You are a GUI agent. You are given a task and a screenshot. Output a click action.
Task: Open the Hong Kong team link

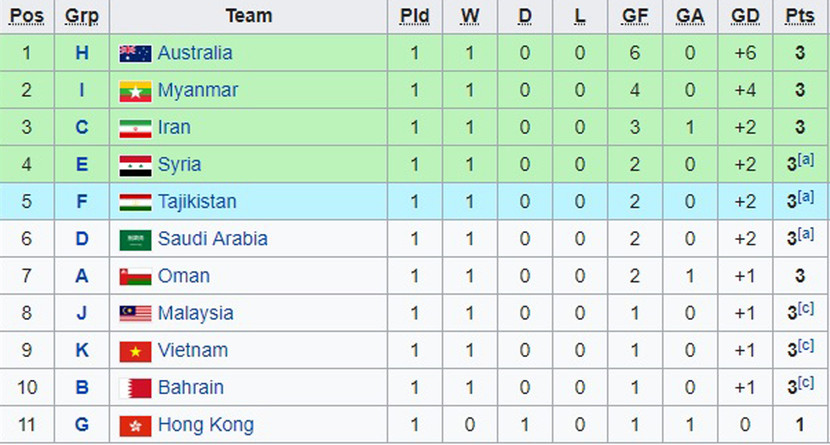pyautogui.click(x=205, y=425)
